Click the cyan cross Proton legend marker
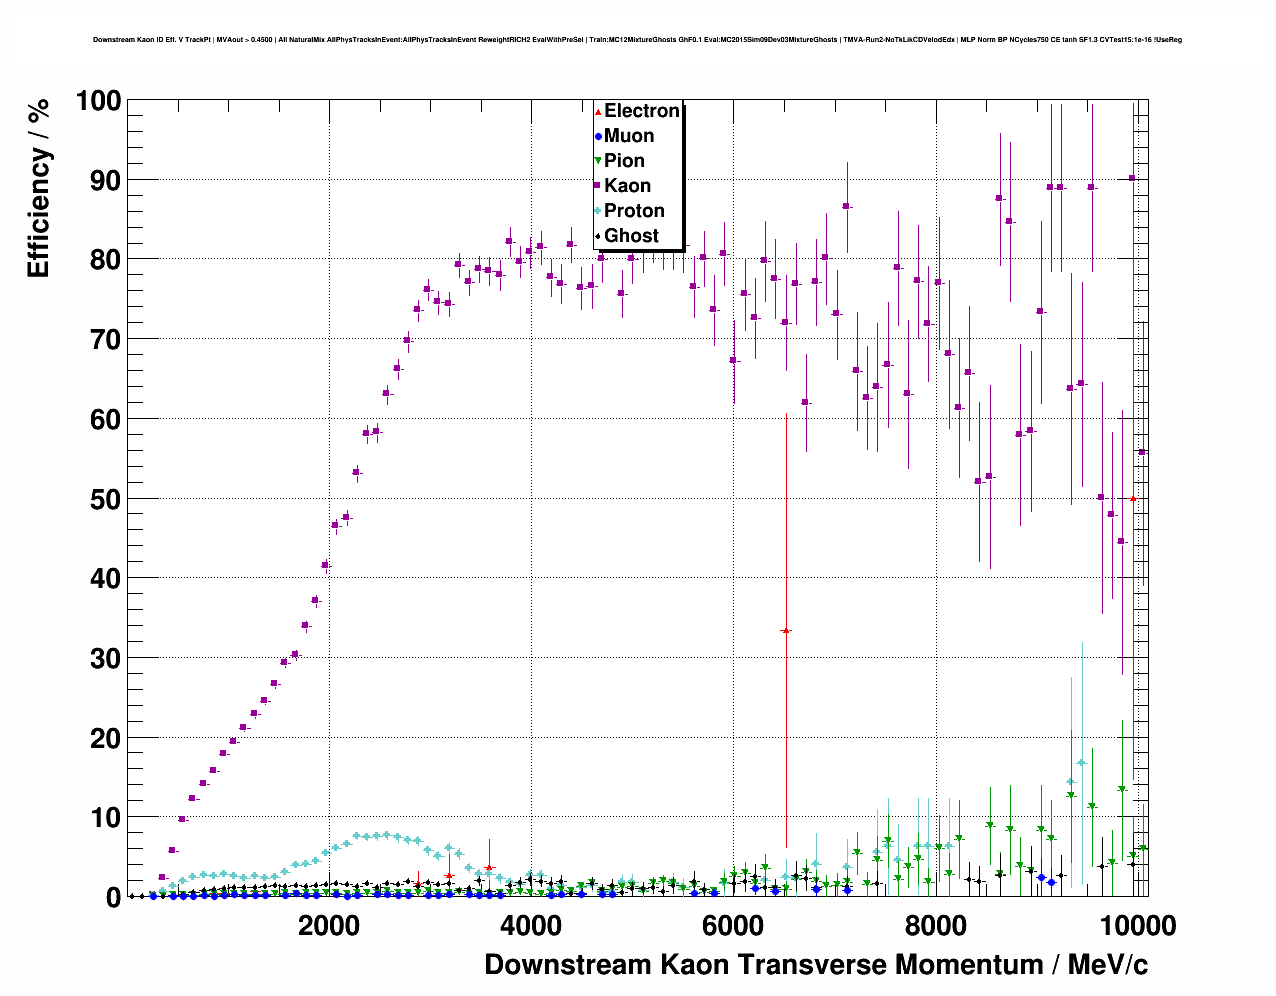1276x996 pixels. pyautogui.click(x=598, y=211)
